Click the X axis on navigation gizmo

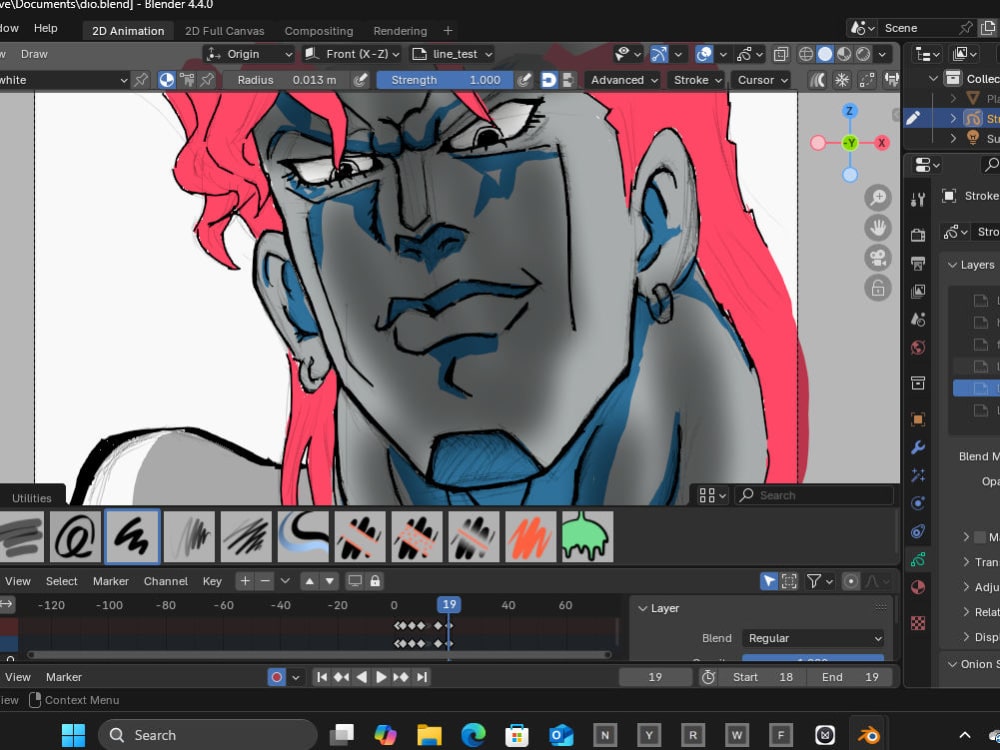click(881, 143)
